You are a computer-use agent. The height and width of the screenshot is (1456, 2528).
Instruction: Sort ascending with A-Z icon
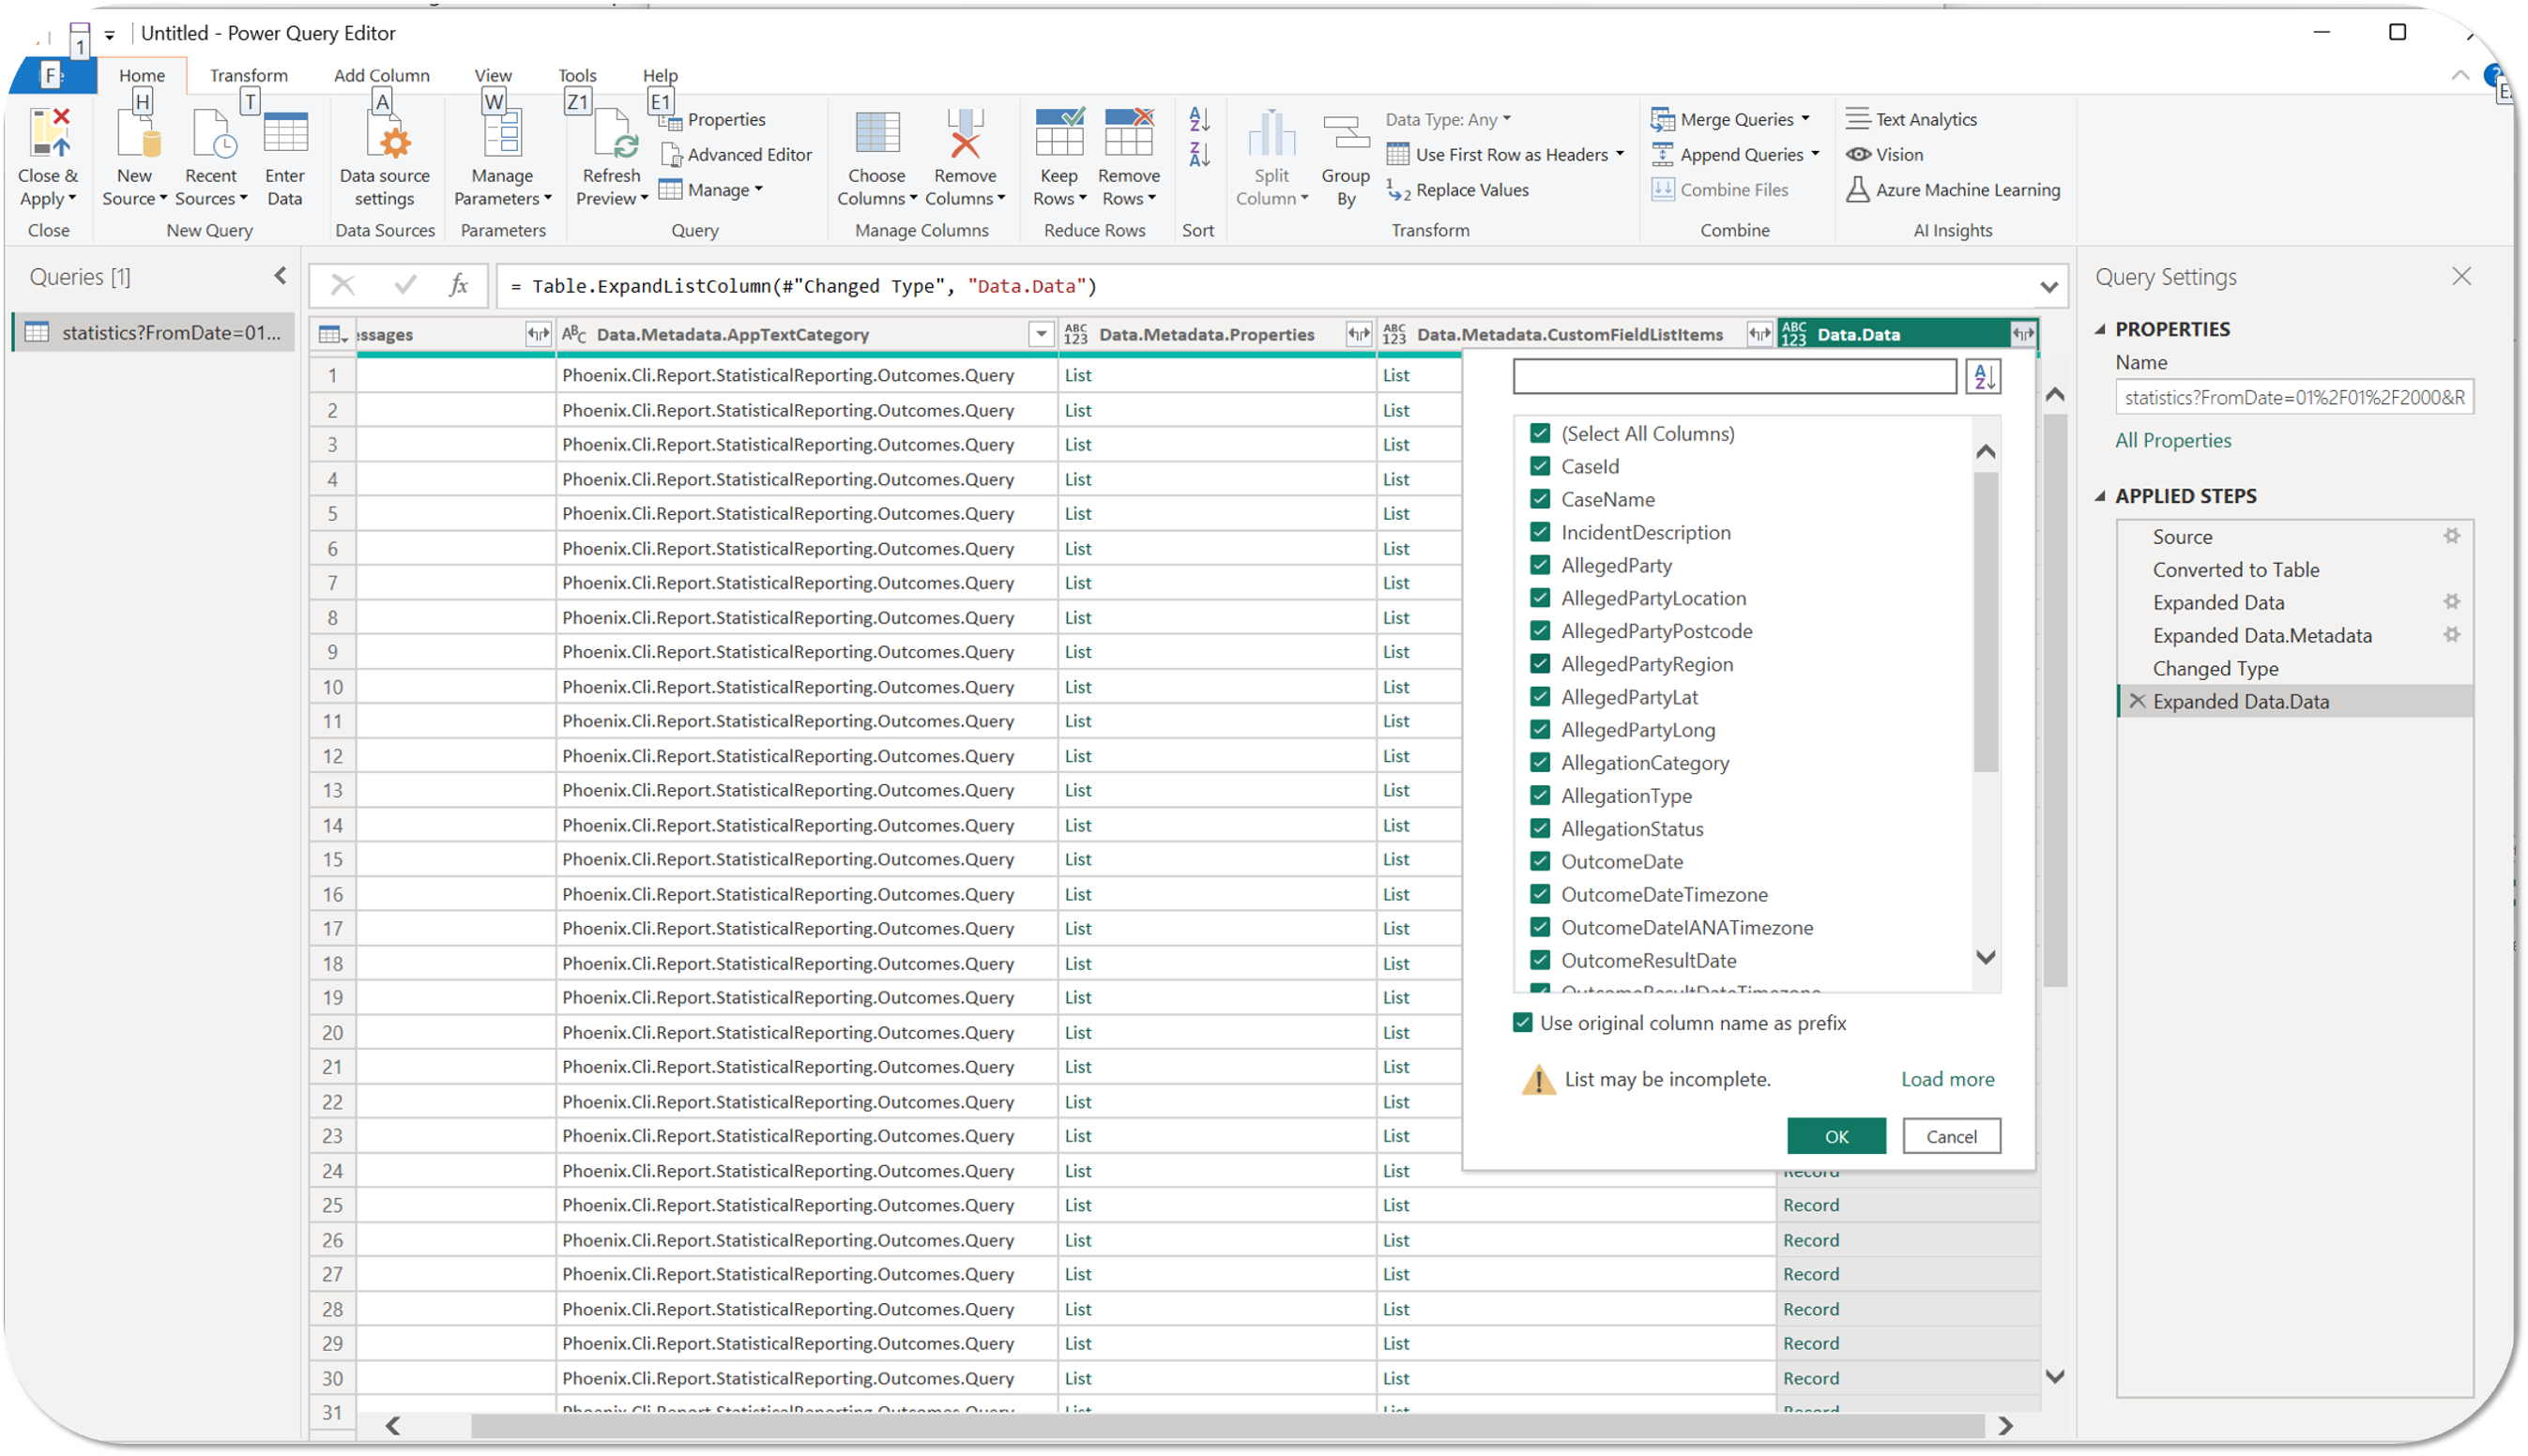pyautogui.click(x=1199, y=120)
